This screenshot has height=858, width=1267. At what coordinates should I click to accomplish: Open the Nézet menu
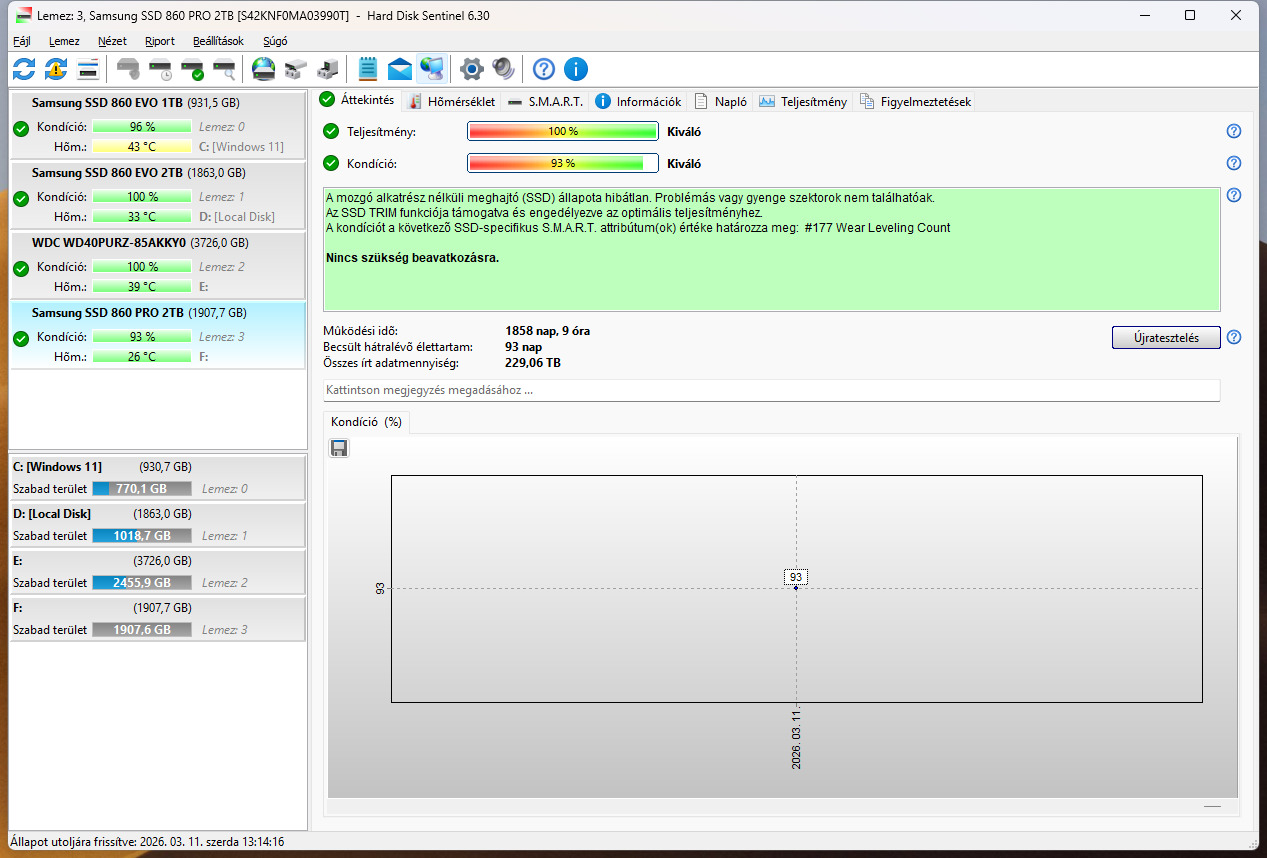[112, 41]
